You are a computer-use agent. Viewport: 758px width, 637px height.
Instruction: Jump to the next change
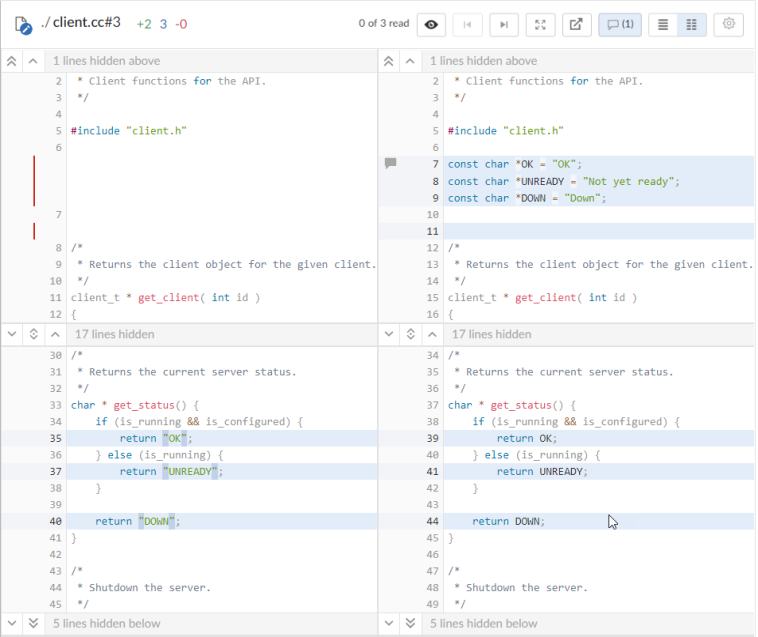[504, 24]
